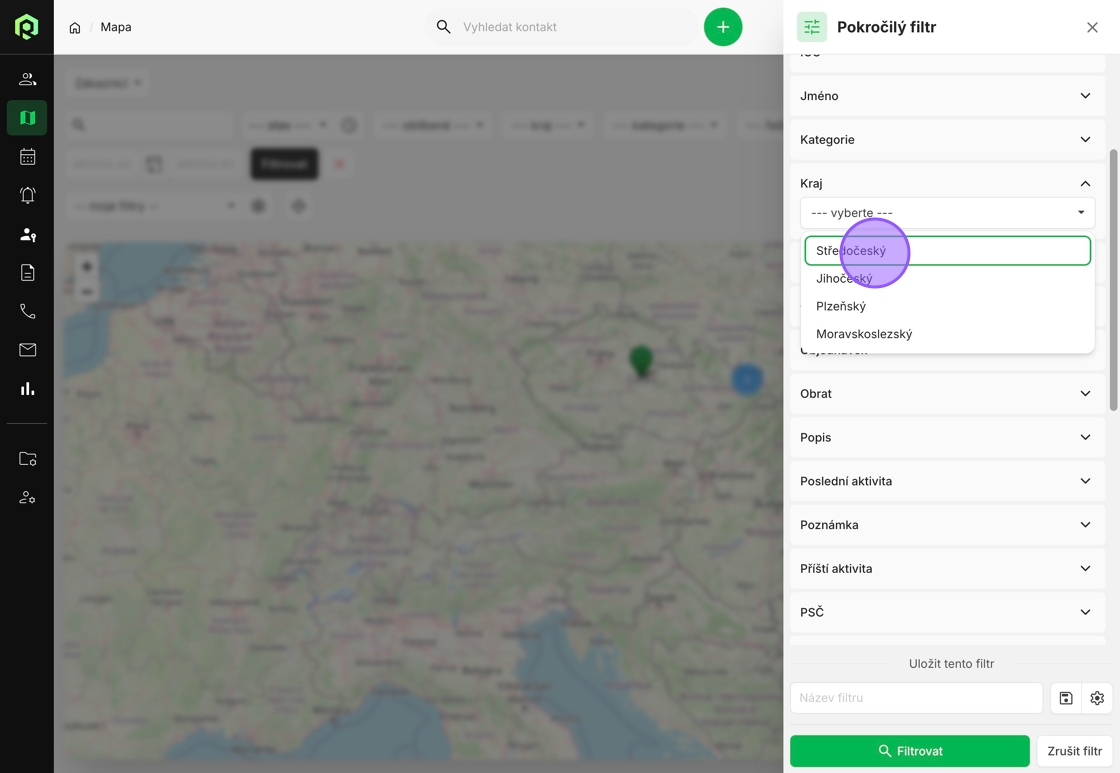This screenshot has height=773, width=1120.
Task: Select Moravskoslezský from the kraj list
Action: coord(947,334)
